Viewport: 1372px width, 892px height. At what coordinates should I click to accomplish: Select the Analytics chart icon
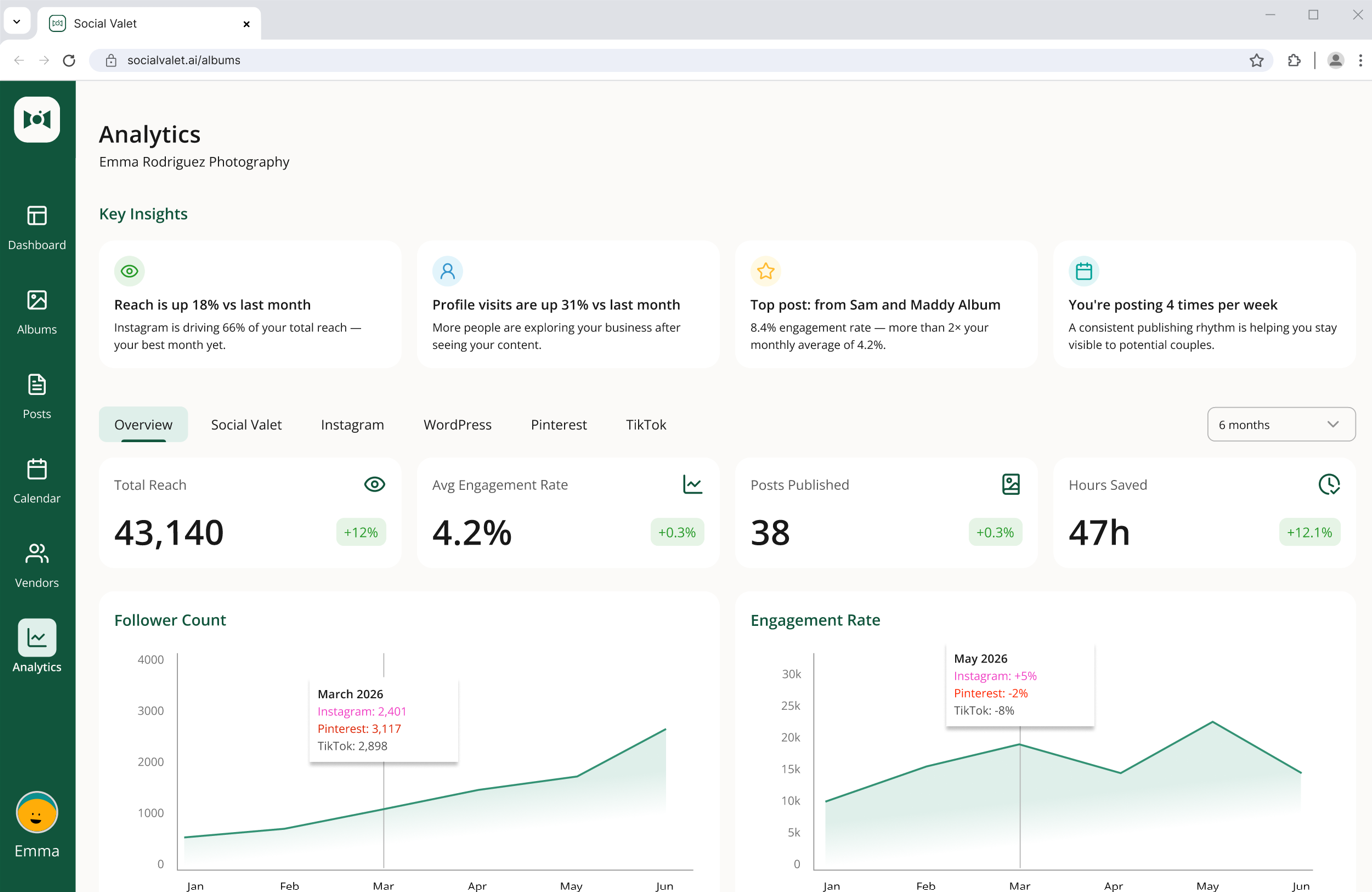click(37, 637)
